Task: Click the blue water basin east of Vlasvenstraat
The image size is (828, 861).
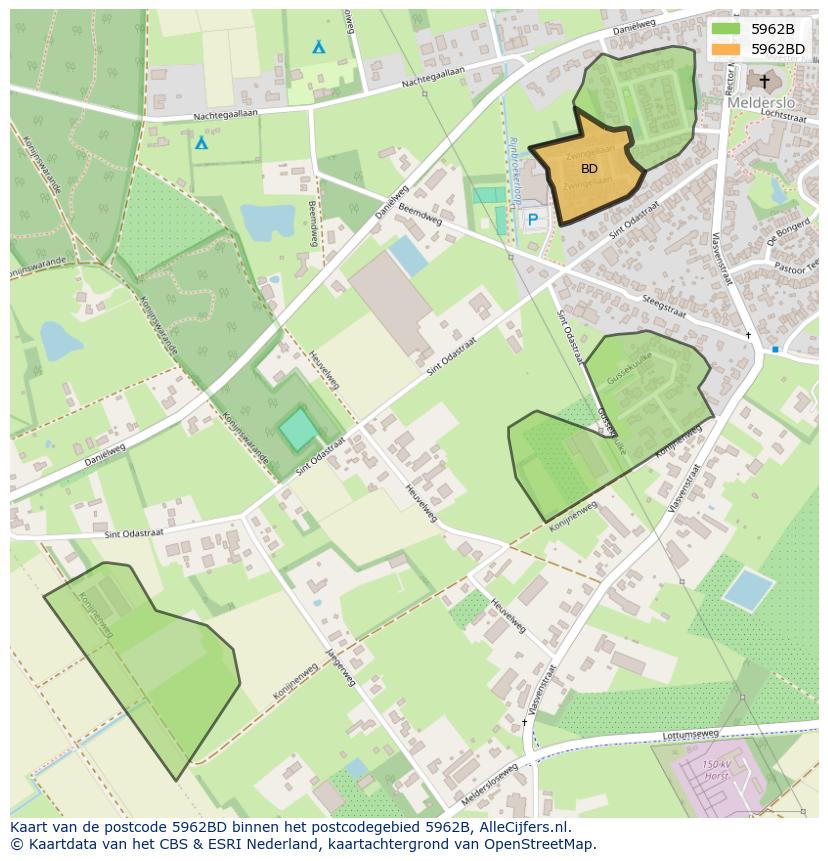Action: (748, 589)
